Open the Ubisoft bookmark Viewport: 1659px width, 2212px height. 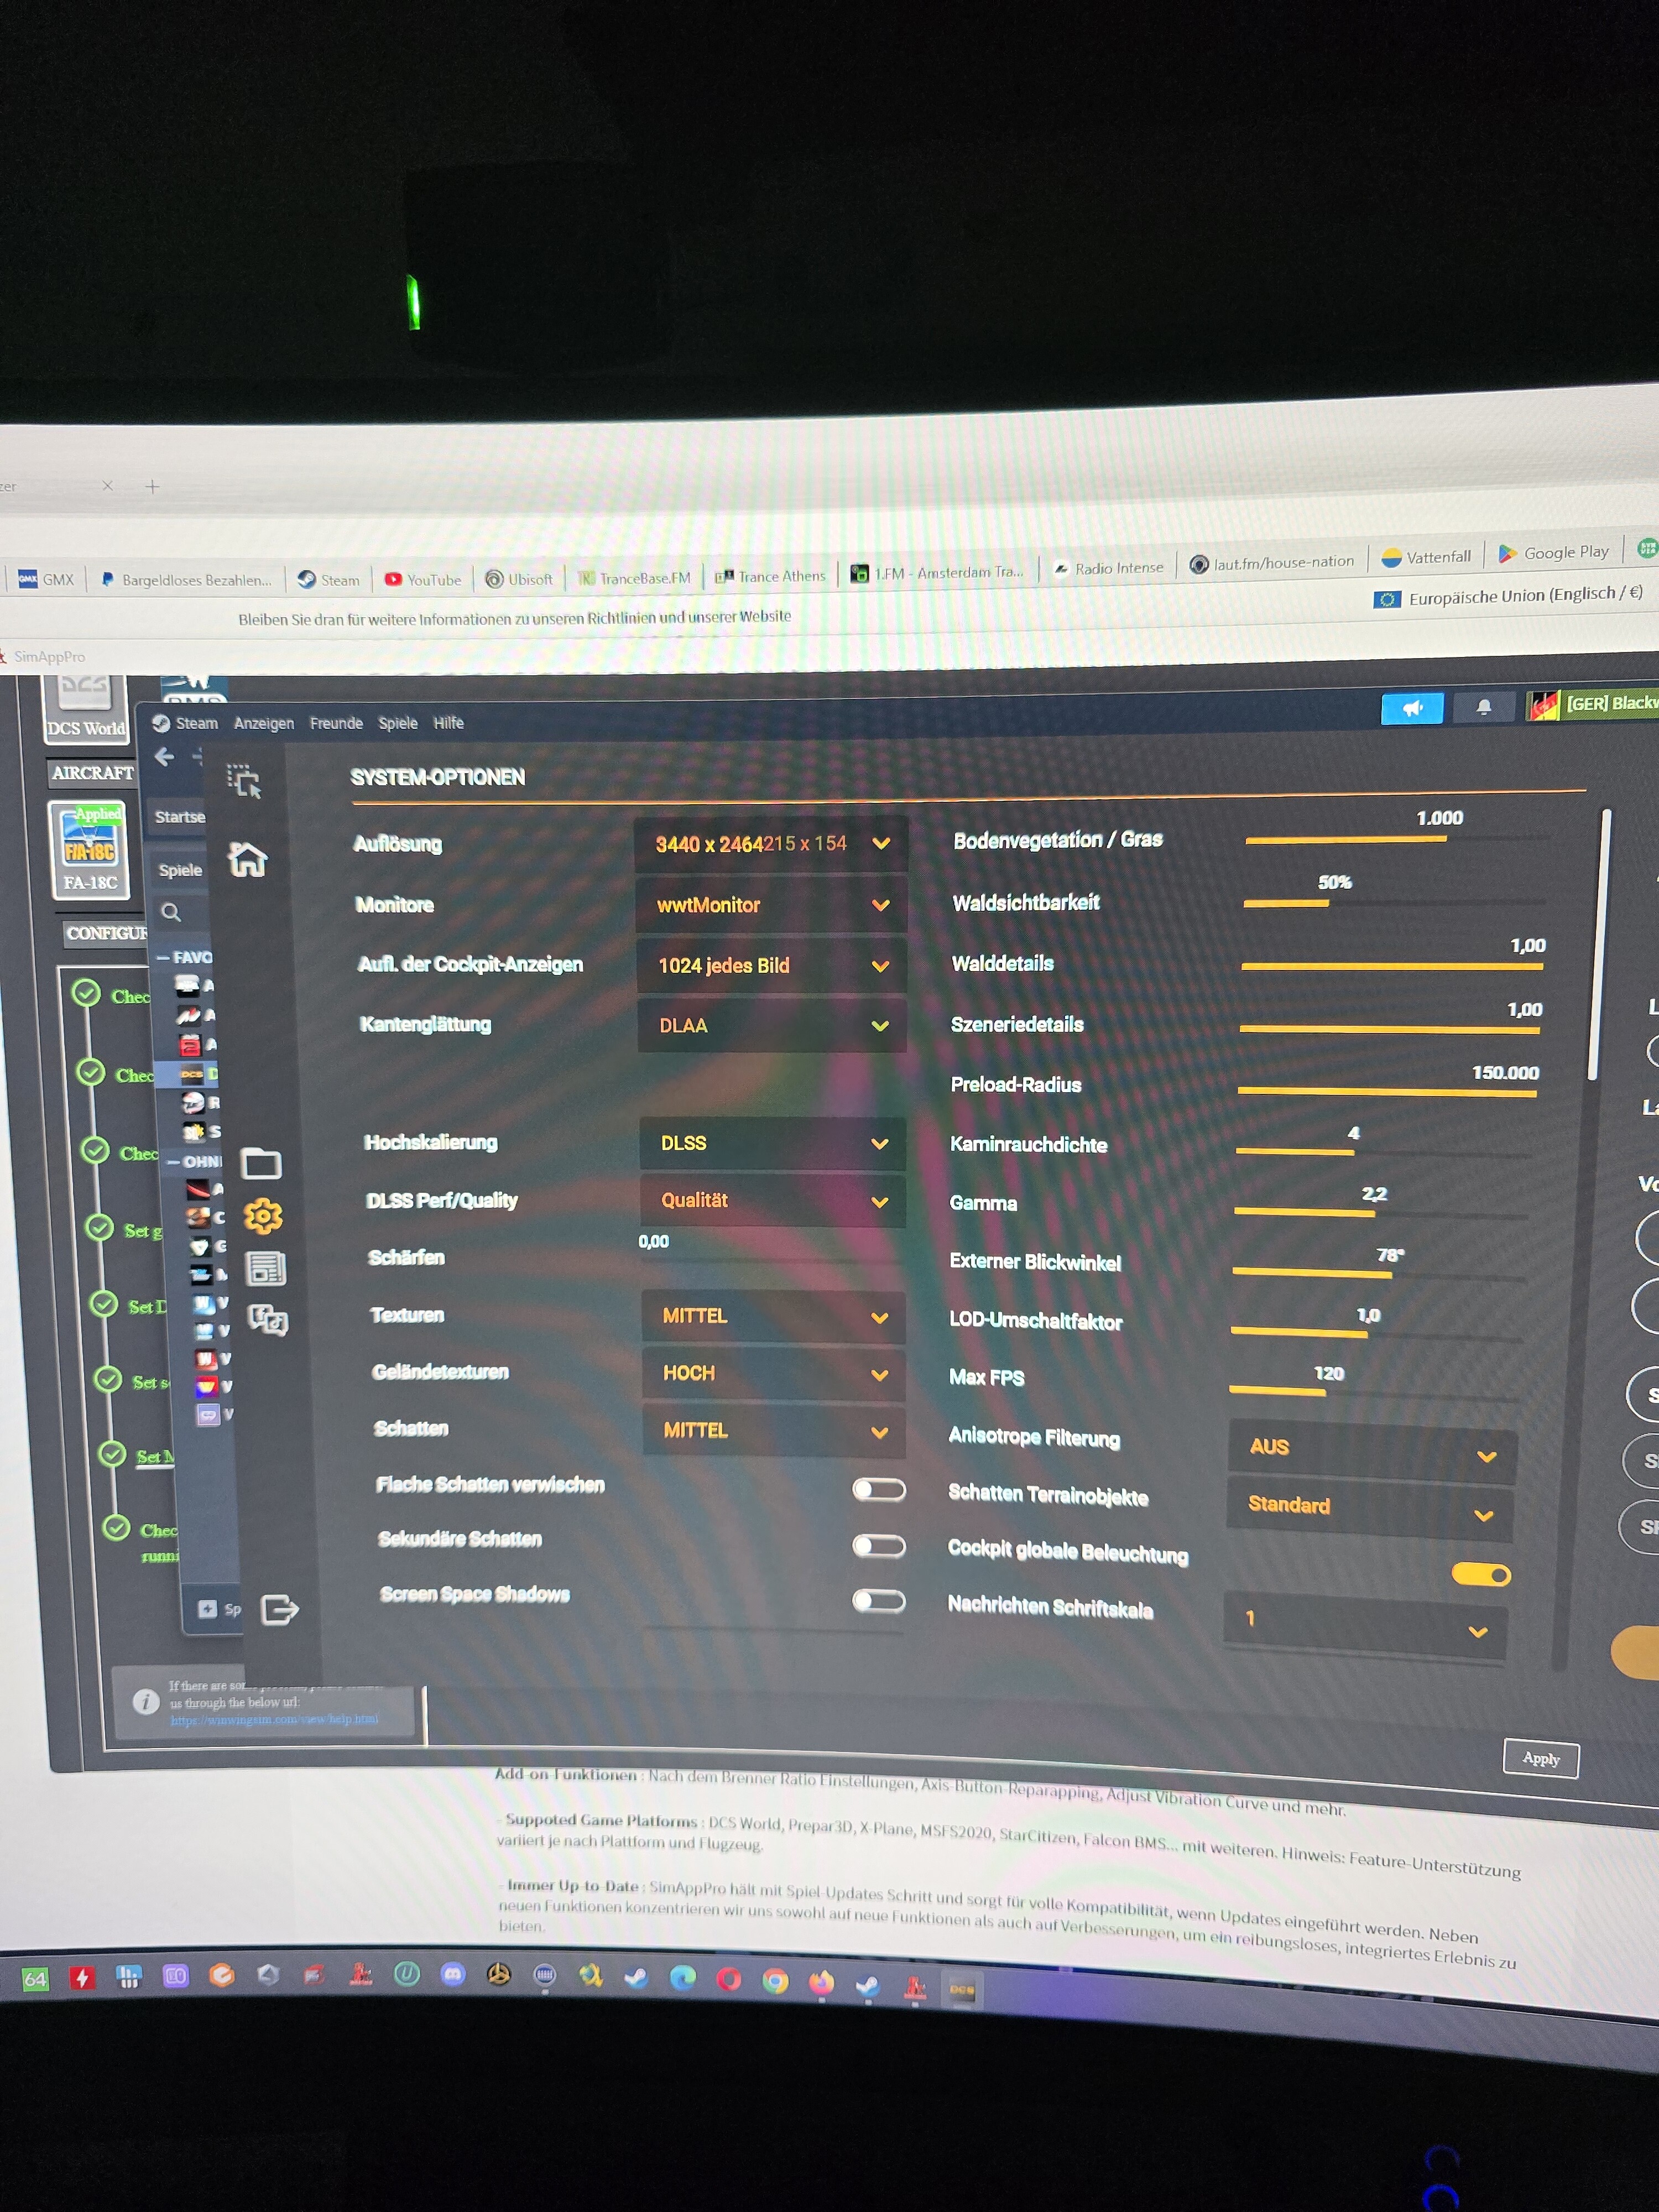519,579
